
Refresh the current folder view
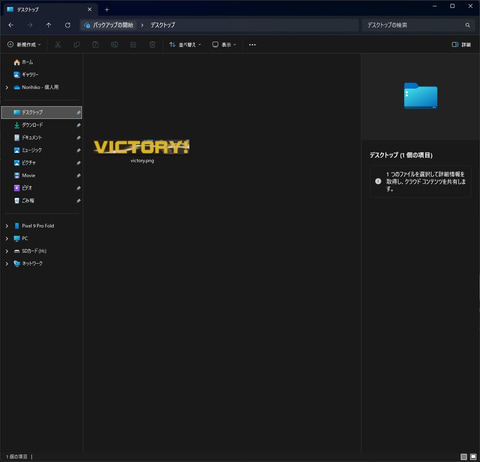pos(68,25)
